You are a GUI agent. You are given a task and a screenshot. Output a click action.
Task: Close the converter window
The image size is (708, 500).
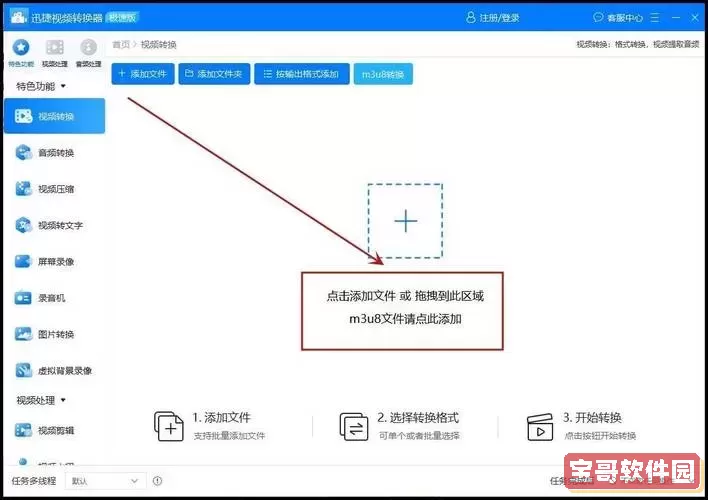coord(695,18)
